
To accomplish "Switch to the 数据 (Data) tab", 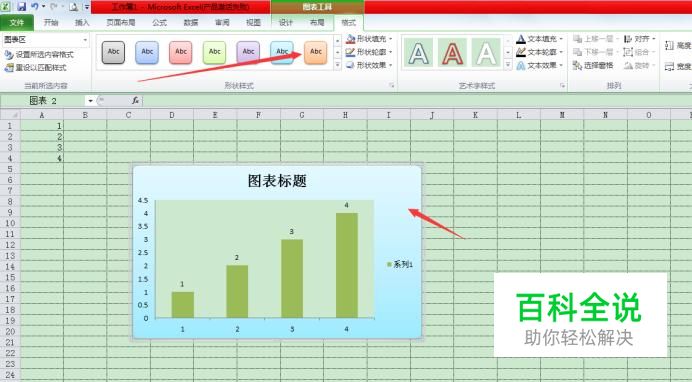I will coord(191,22).
